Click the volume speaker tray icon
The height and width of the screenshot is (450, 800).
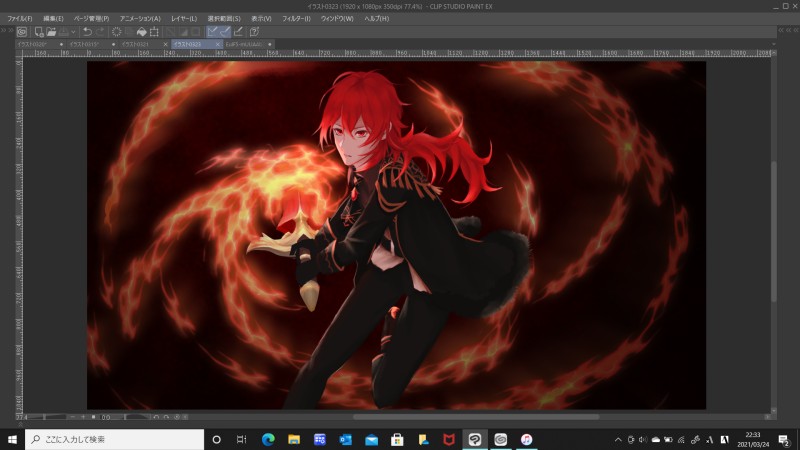point(643,439)
